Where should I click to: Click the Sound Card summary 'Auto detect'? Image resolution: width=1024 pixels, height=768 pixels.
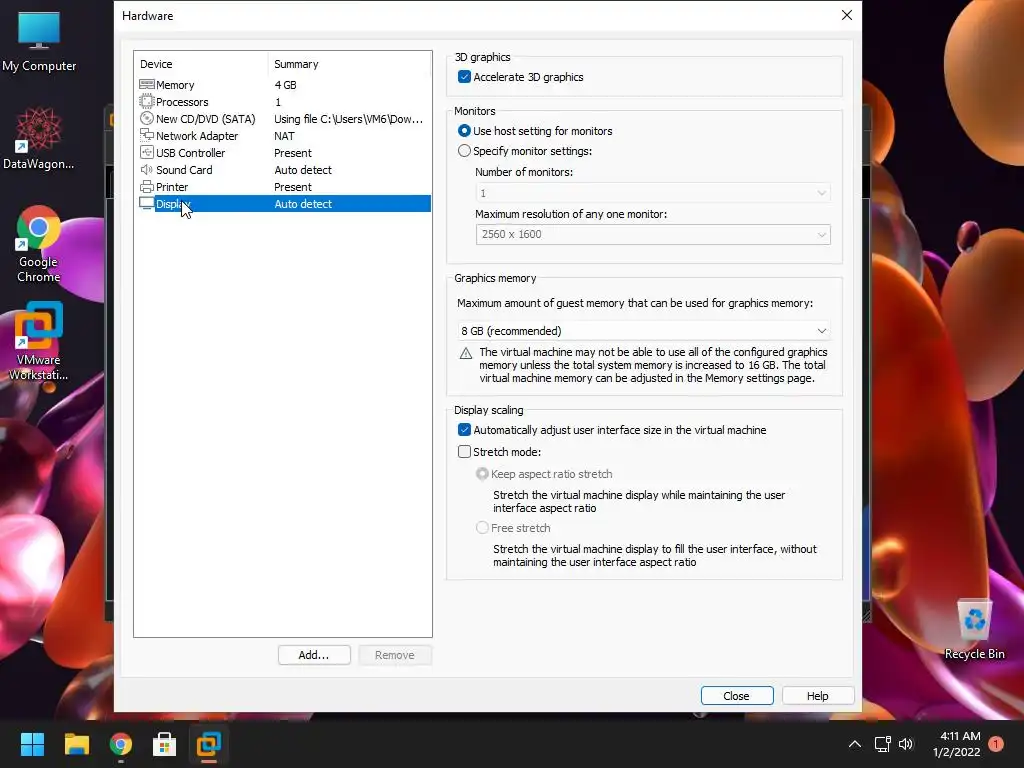tap(303, 170)
